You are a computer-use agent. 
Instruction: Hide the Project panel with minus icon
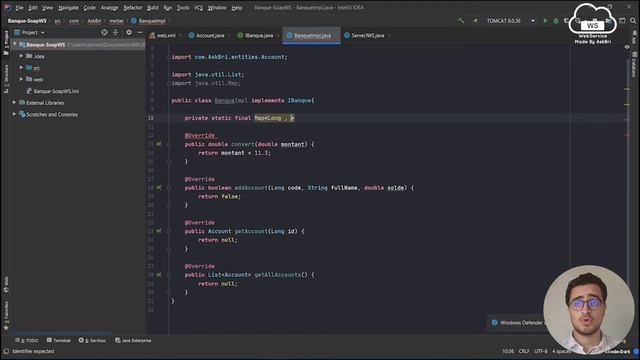pos(140,32)
